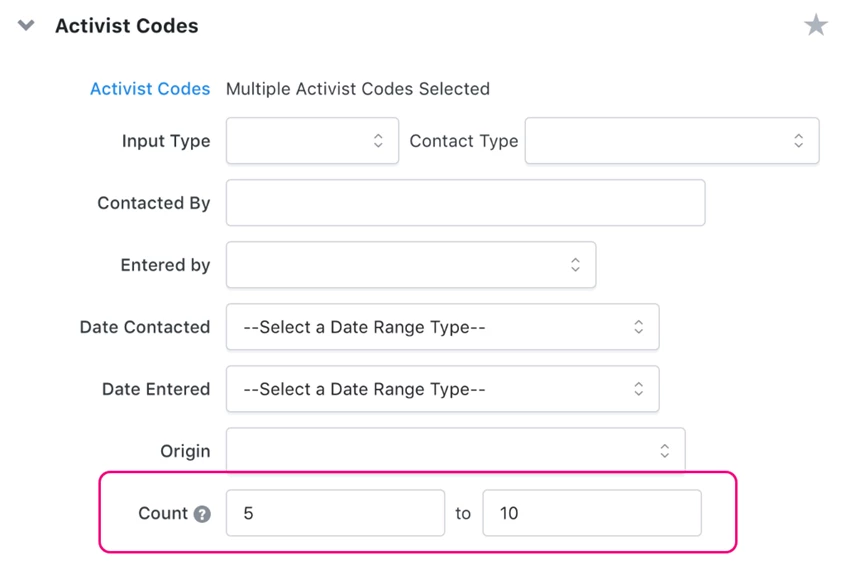Open the Input Type dropdown
Viewport: 850px width, 570px height.
pyautogui.click(x=312, y=140)
